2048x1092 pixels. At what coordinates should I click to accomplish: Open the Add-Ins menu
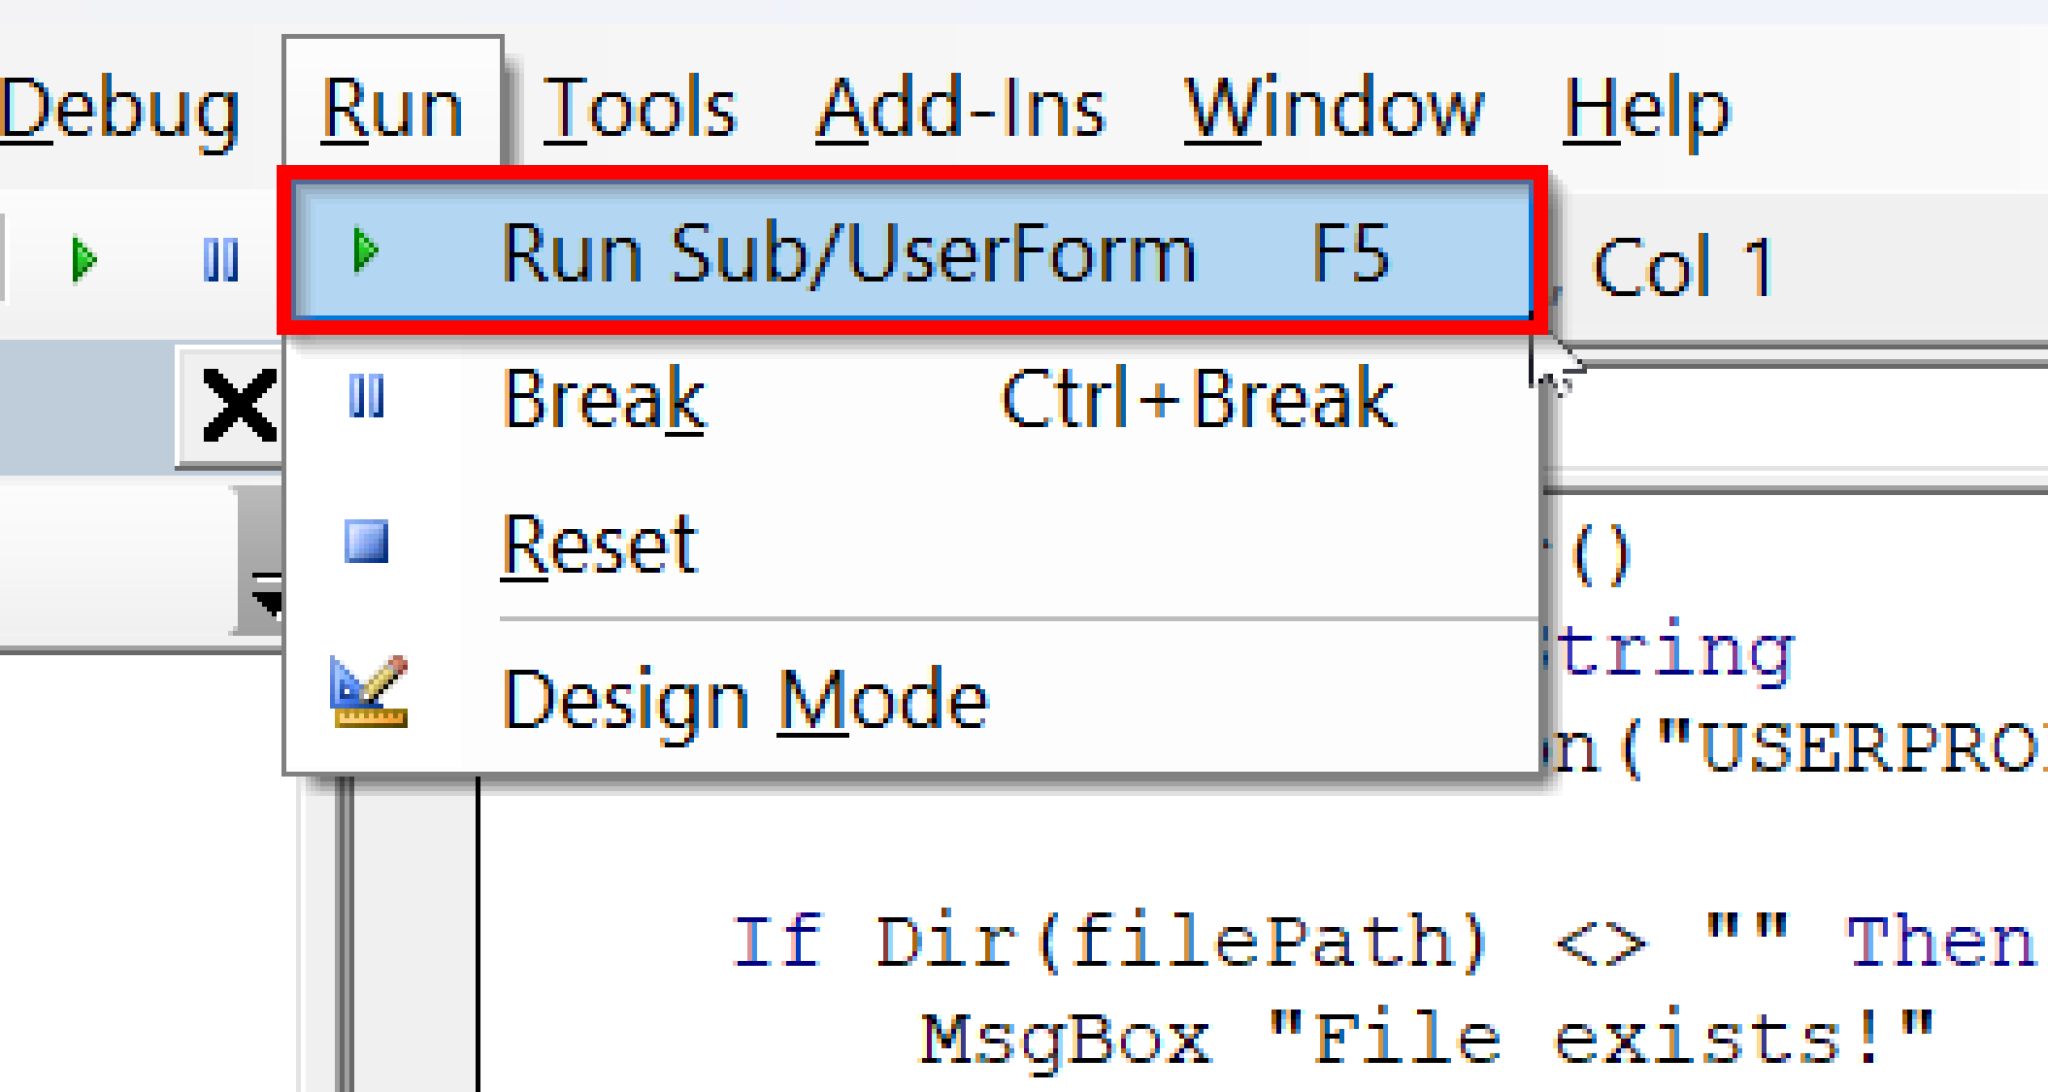(960, 108)
